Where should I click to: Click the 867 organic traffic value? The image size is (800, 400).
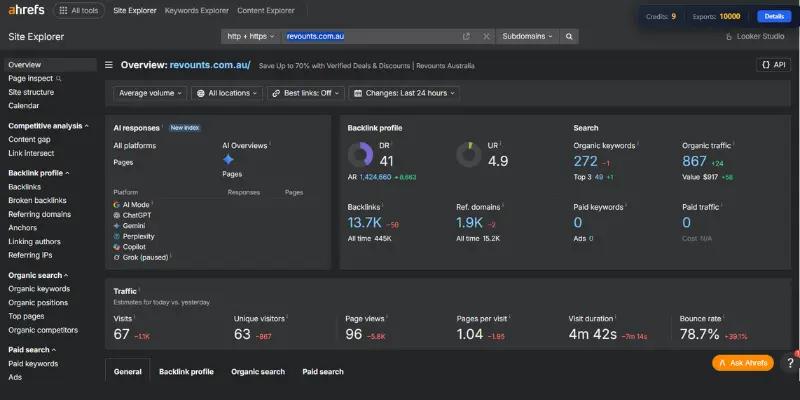(694, 161)
